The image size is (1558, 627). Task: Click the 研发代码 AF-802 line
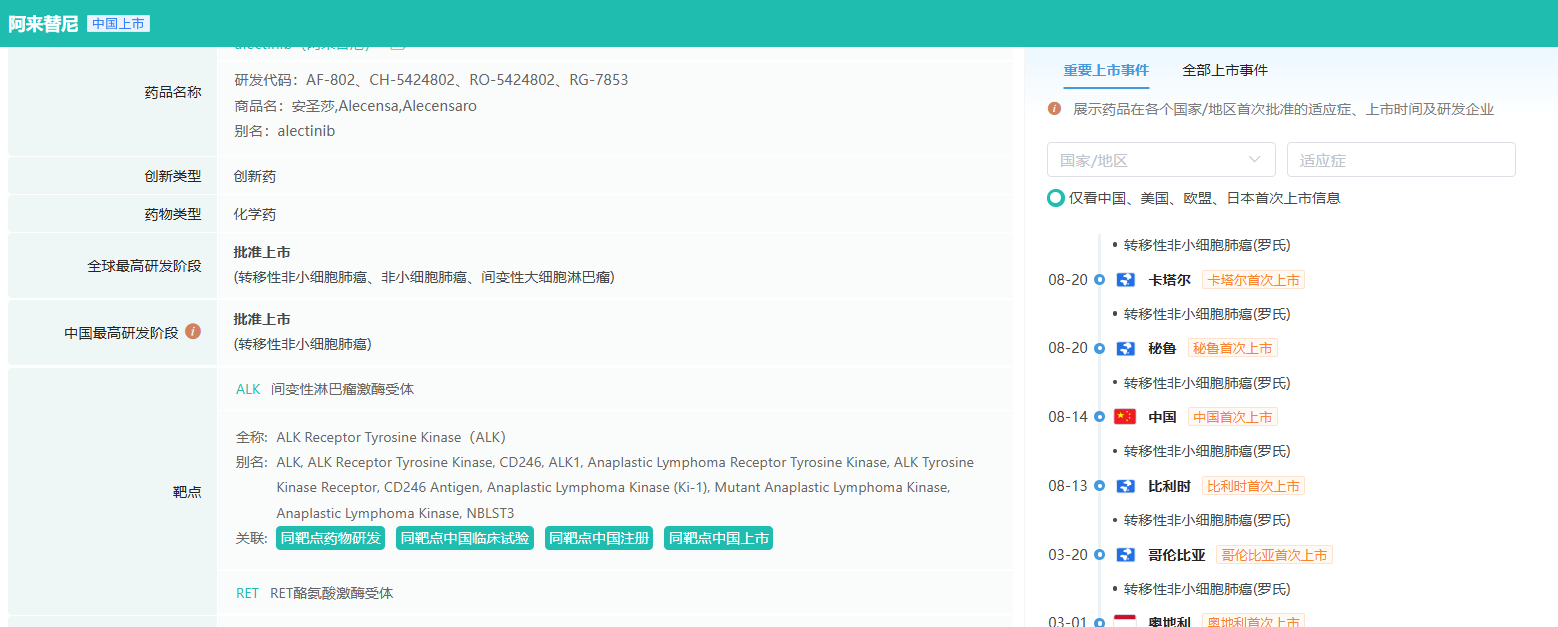[x=431, y=80]
